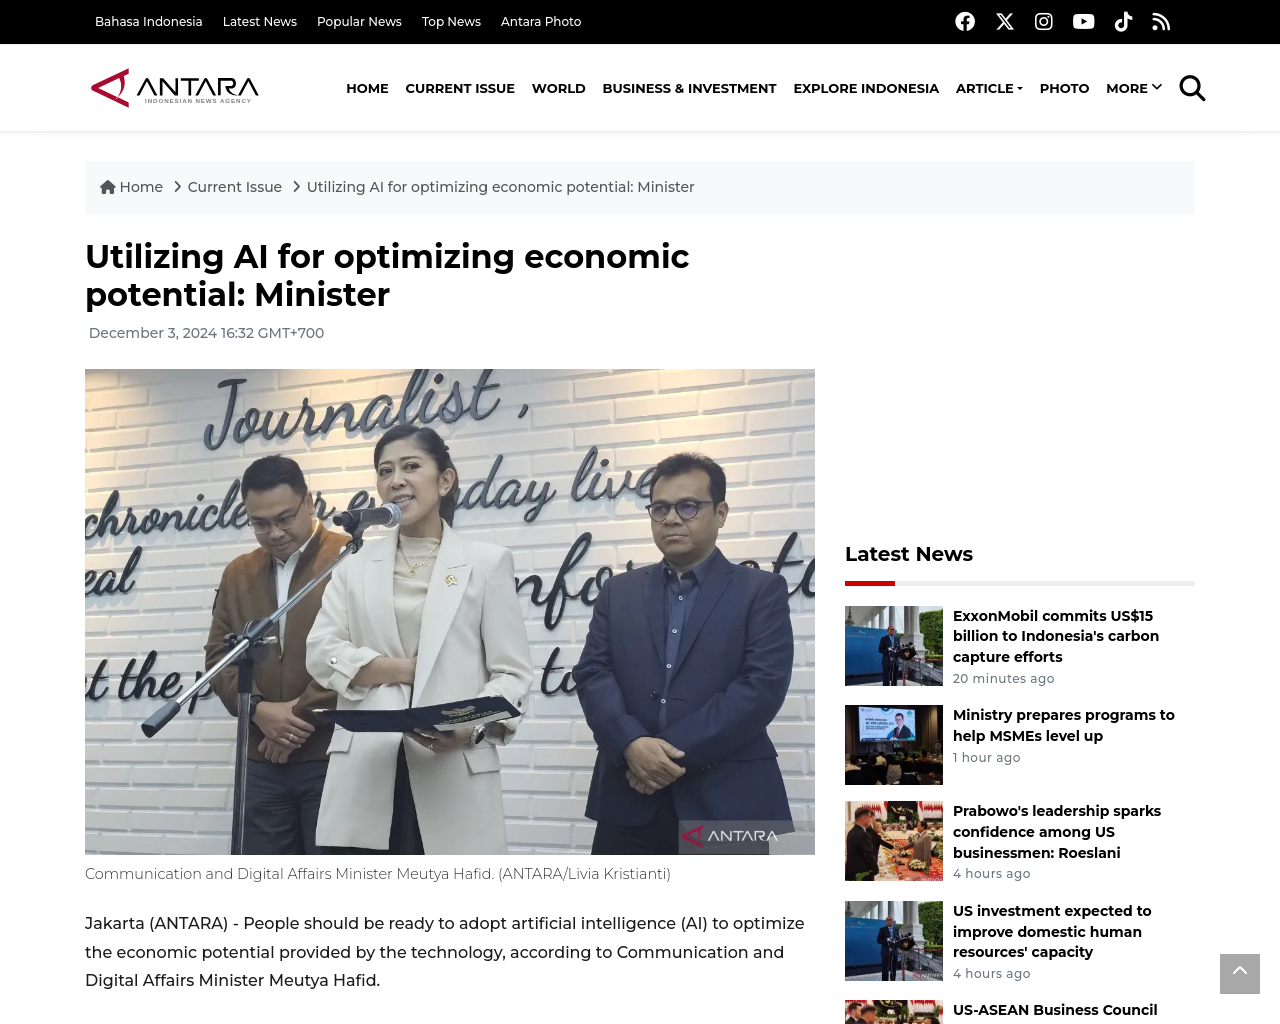Open the EXPLORE INDONESIA navigation item
Viewport: 1280px width, 1024px height.
(866, 88)
